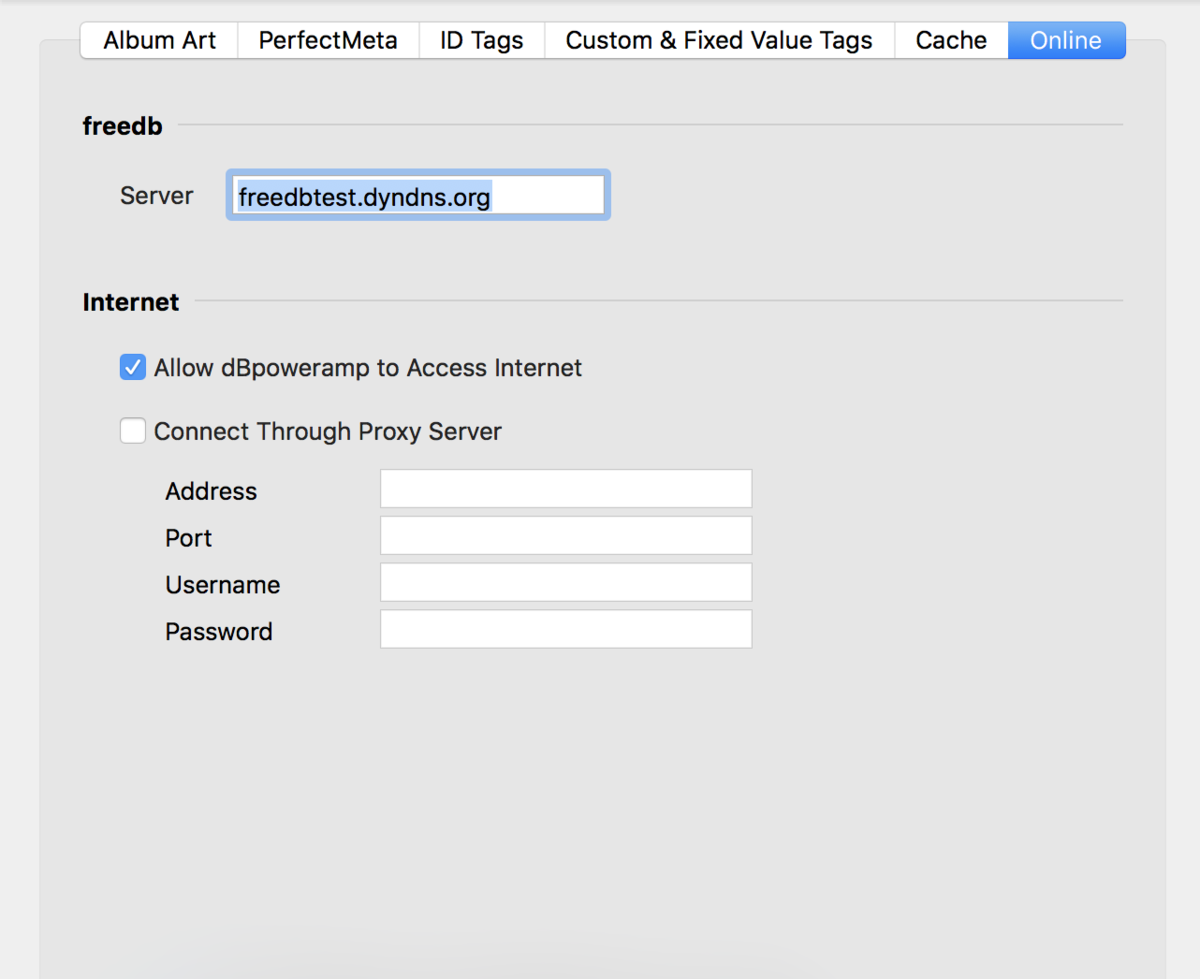Click the Port input field
This screenshot has width=1200, height=979.
click(565, 535)
